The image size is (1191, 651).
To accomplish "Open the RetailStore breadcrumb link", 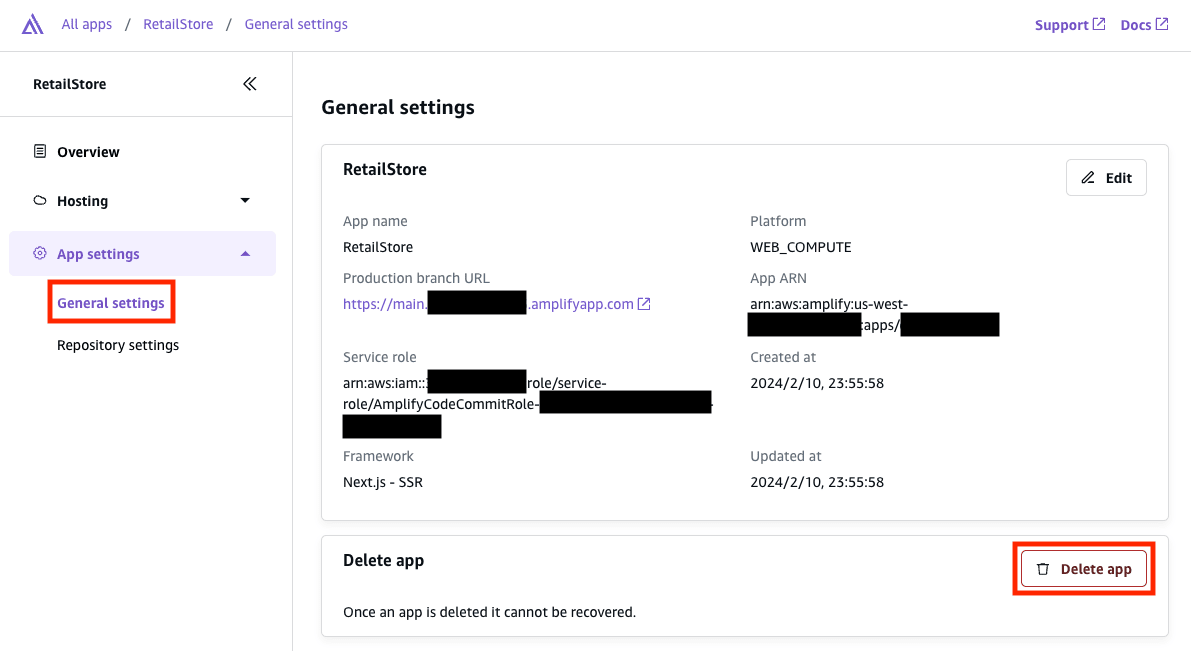I will (178, 24).
